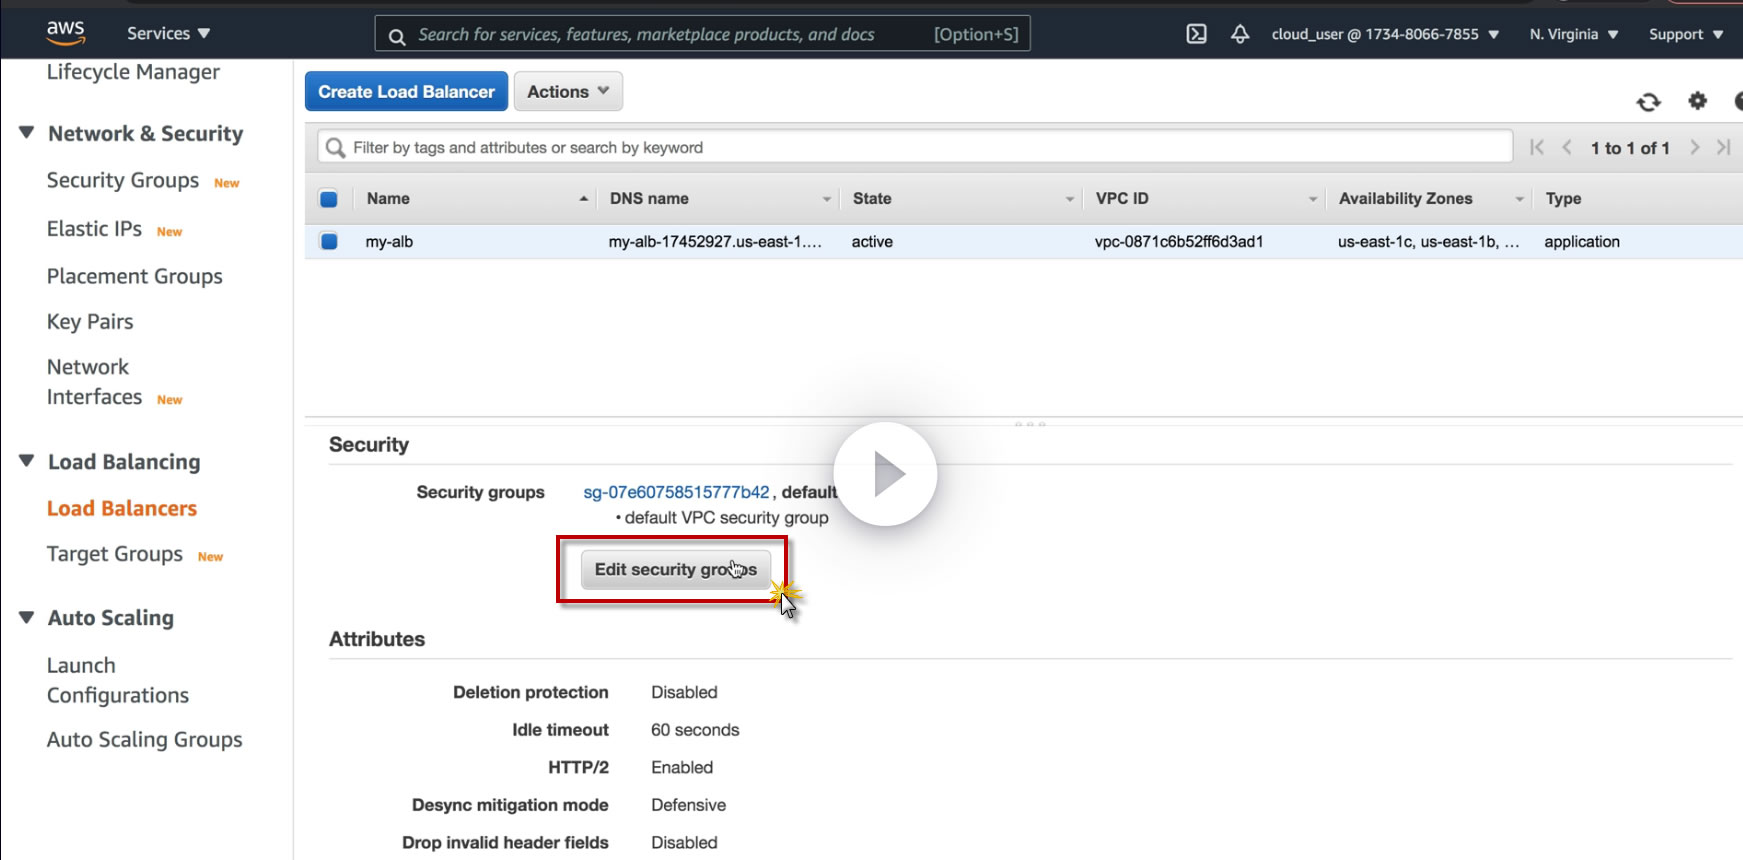Open Auto Scaling Groups page
Image resolution: width=1743 pixels, height=860 pixels.
(x=145, y=740)
